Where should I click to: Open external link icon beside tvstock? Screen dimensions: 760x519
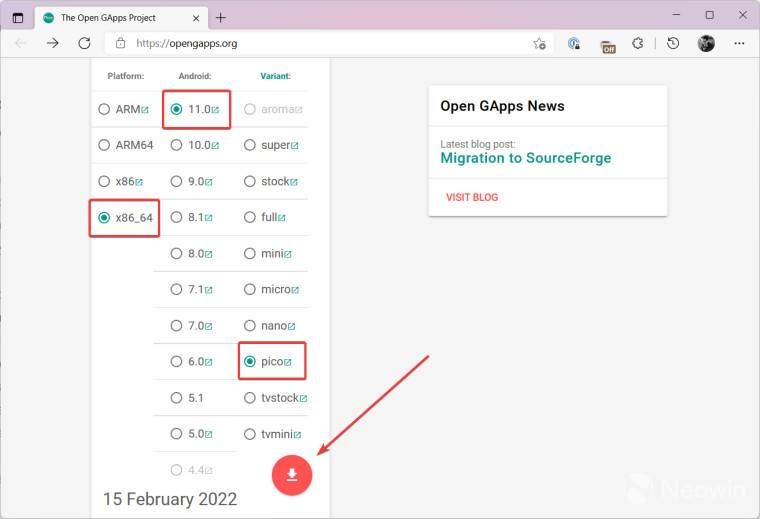303,399
